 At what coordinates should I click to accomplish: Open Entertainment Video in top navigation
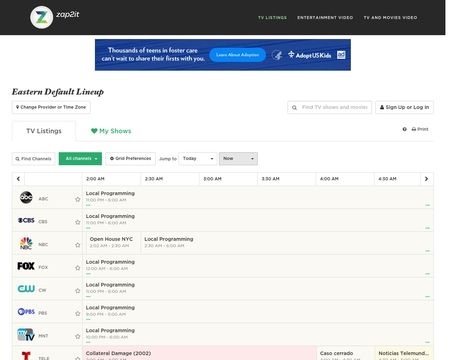(325, 17)
